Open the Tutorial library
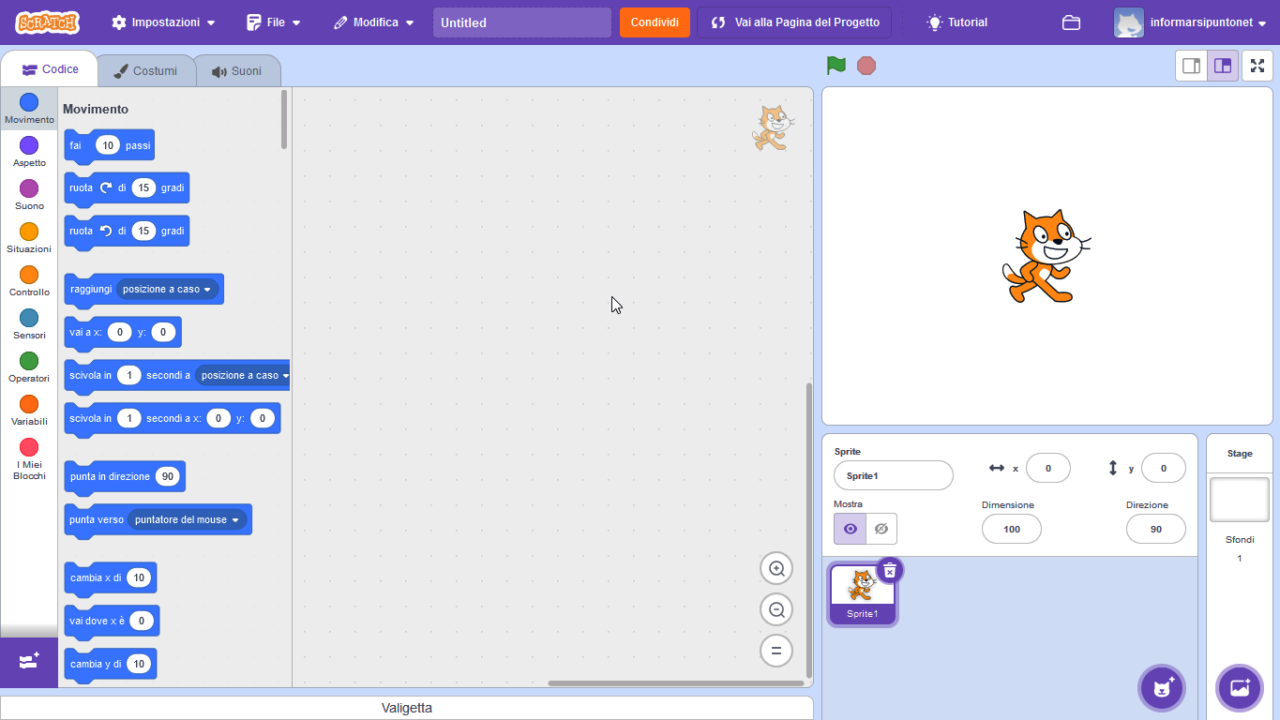 [957, 22]
